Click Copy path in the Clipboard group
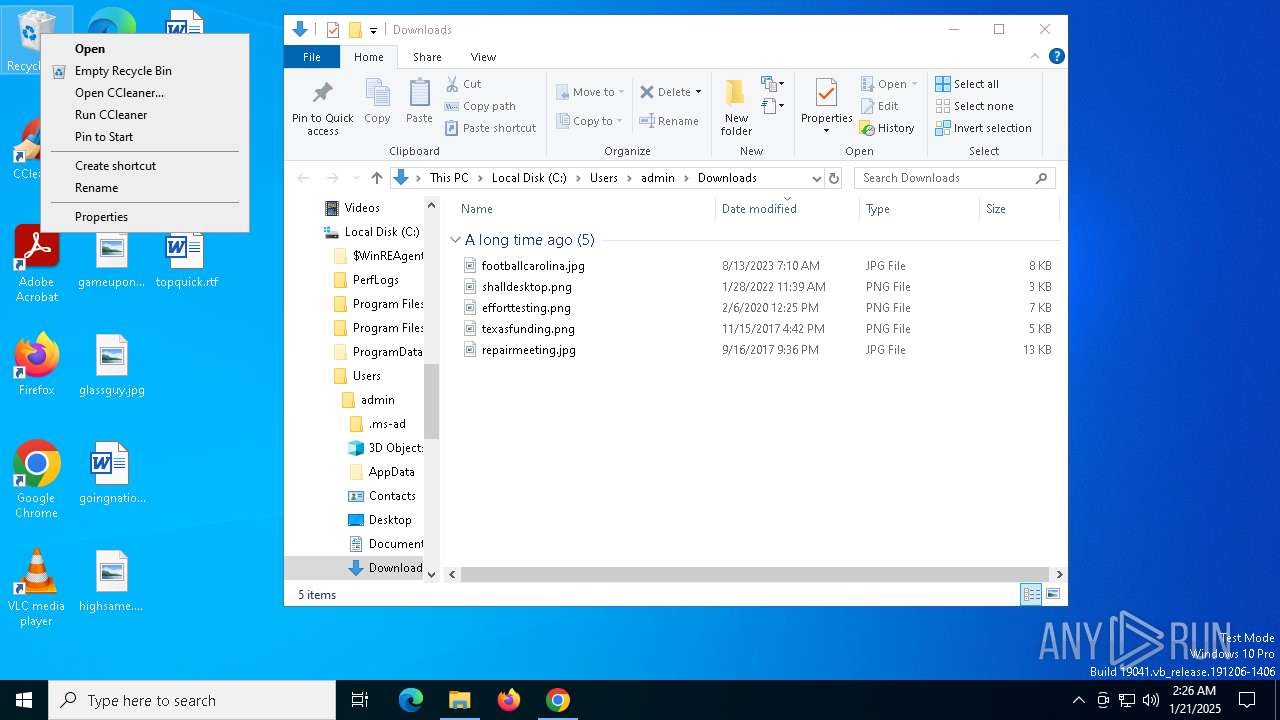 [481, 106]
